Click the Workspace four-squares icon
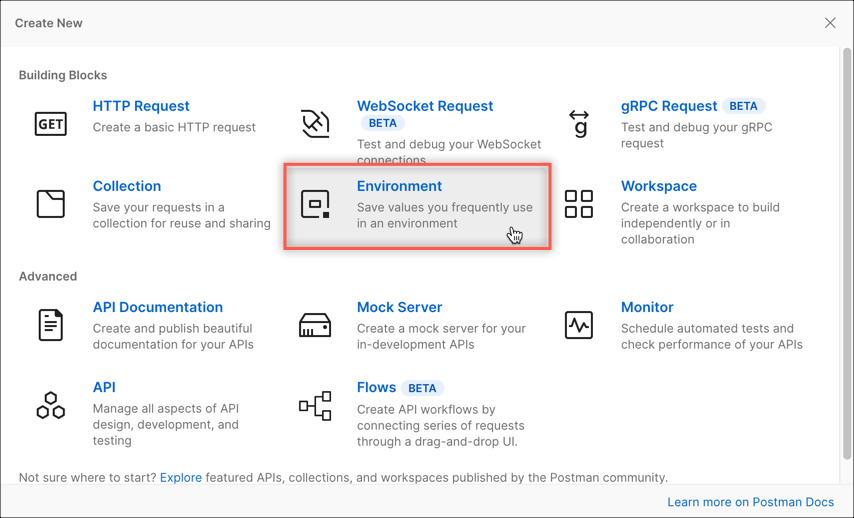The image size is (854, 518). point(579,204)
